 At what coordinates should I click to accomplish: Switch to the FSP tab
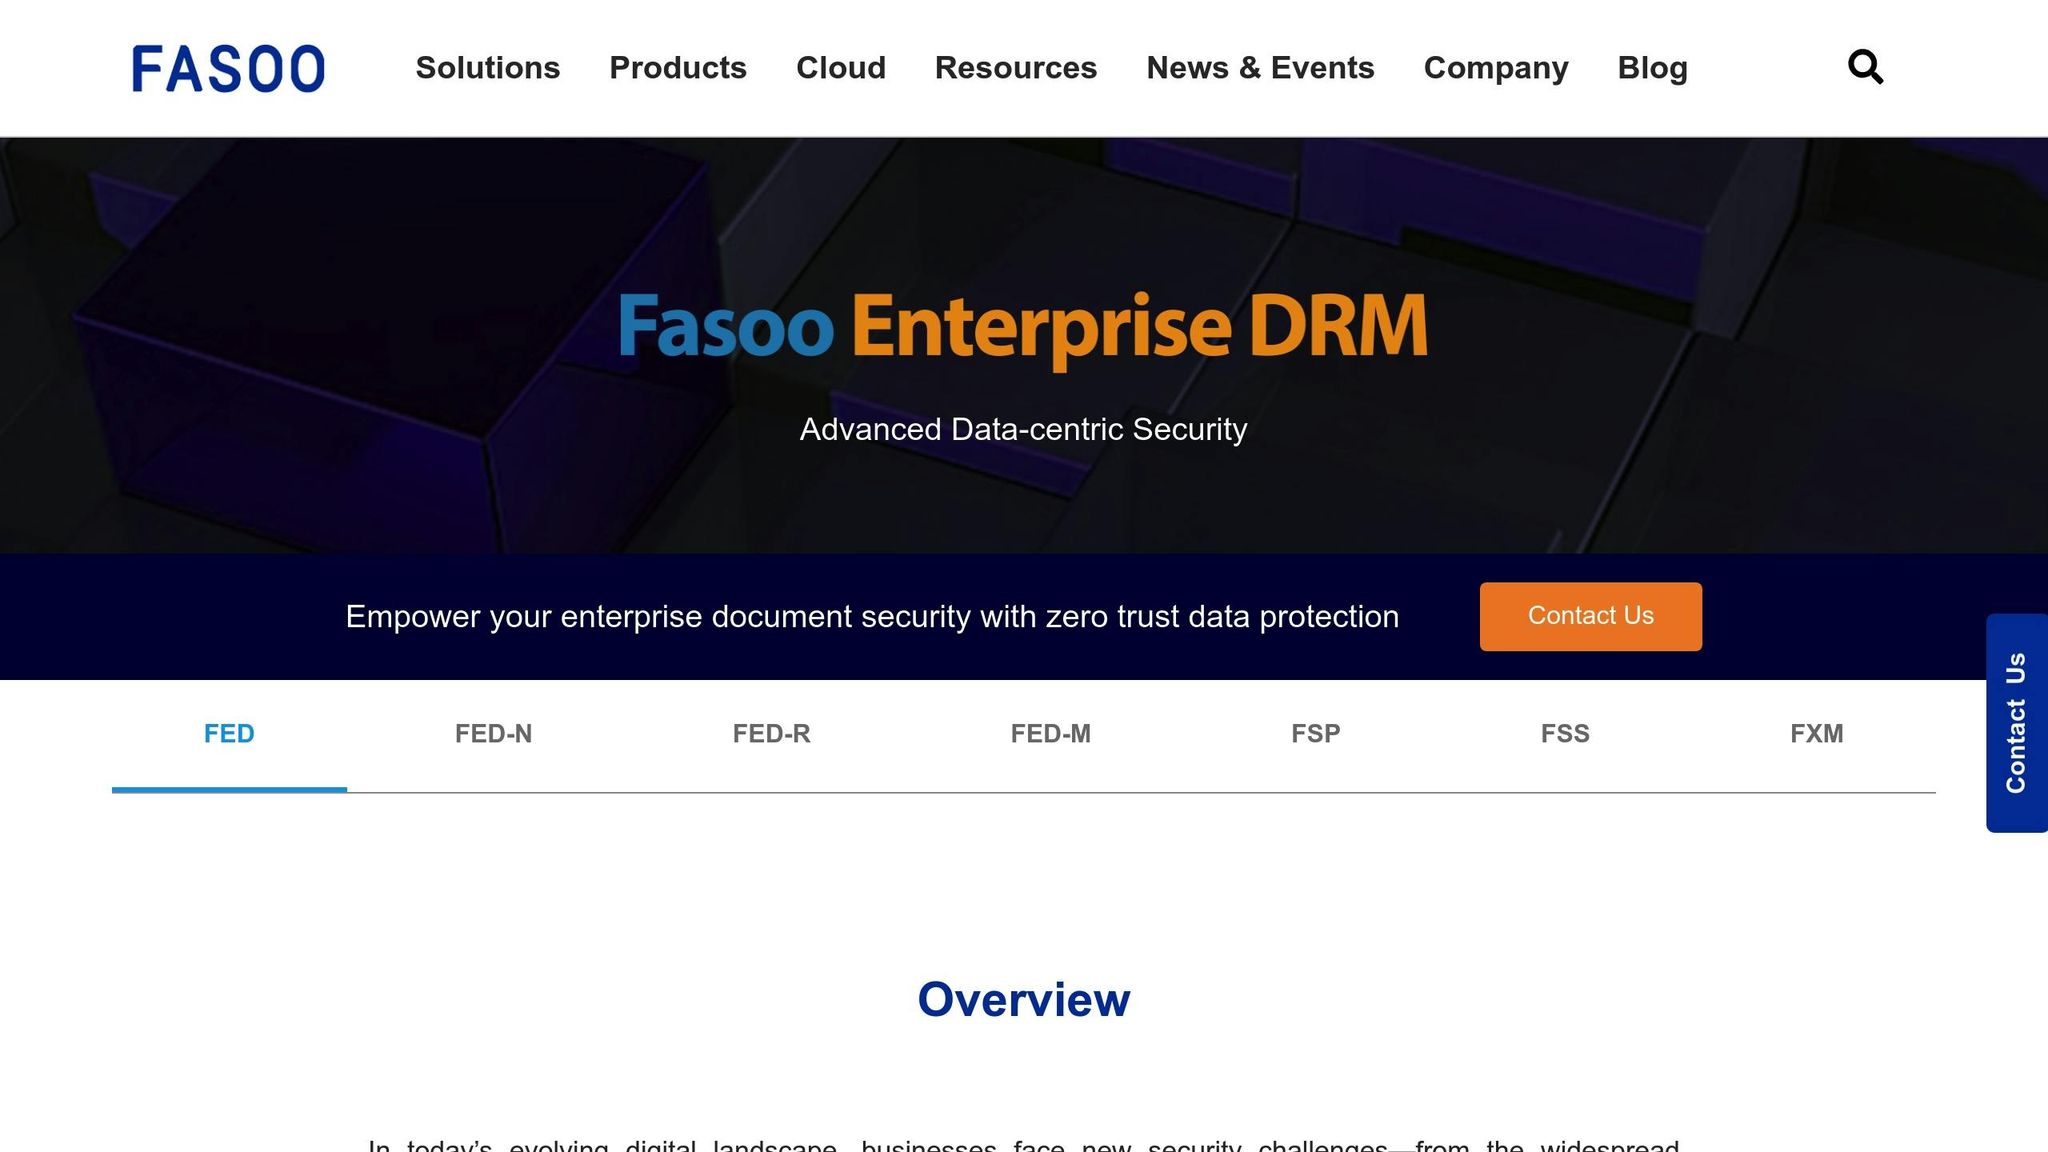point(1315,734)
